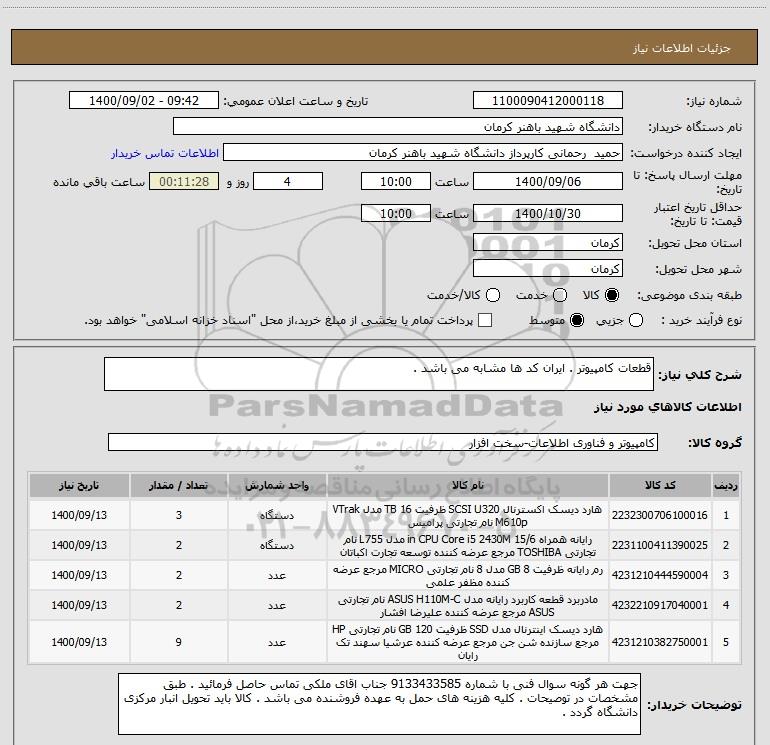The width and height of the screenshot is (770, 745).
Task: Tick the Islamic treasury documents payment checkbox
Action: click(x=485, y=320)
